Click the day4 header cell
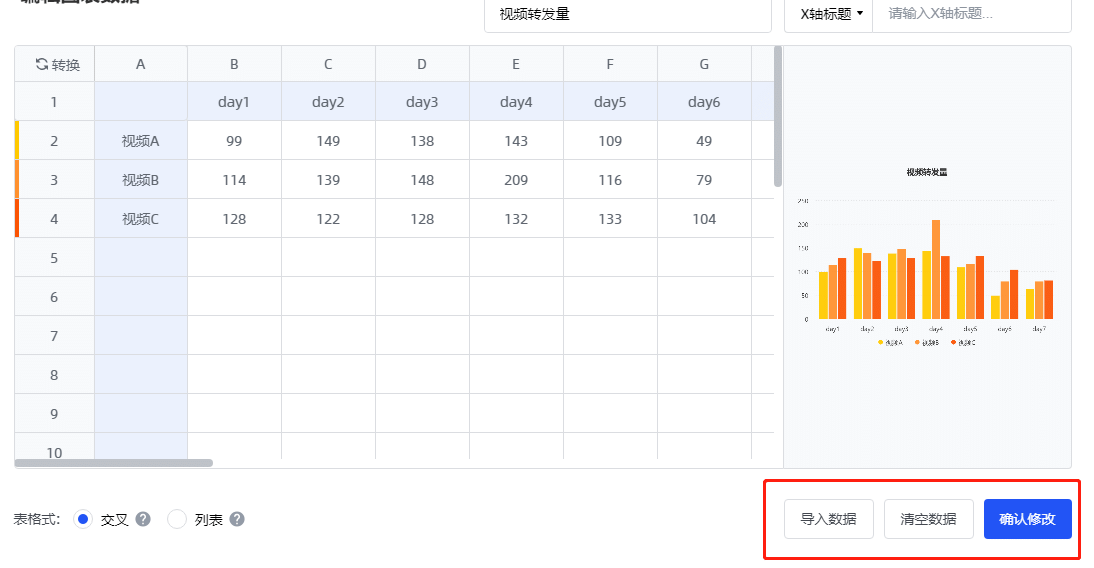 516,102
